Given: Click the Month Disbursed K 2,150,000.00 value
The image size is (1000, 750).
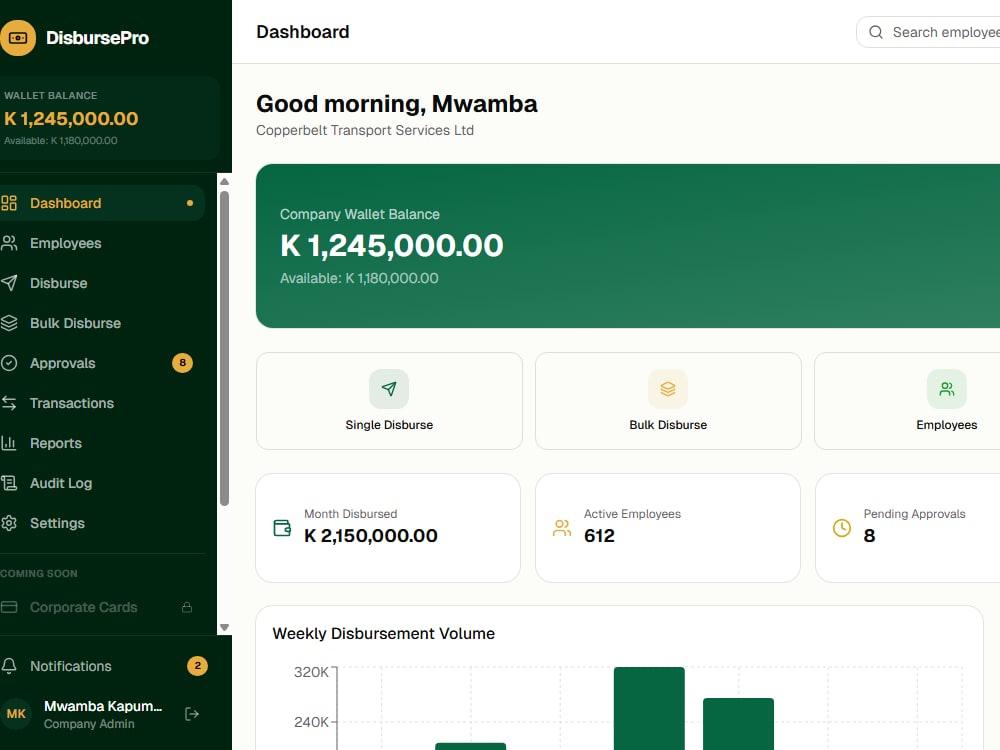Looking at the screenshot, I should [x=371, y=536].
